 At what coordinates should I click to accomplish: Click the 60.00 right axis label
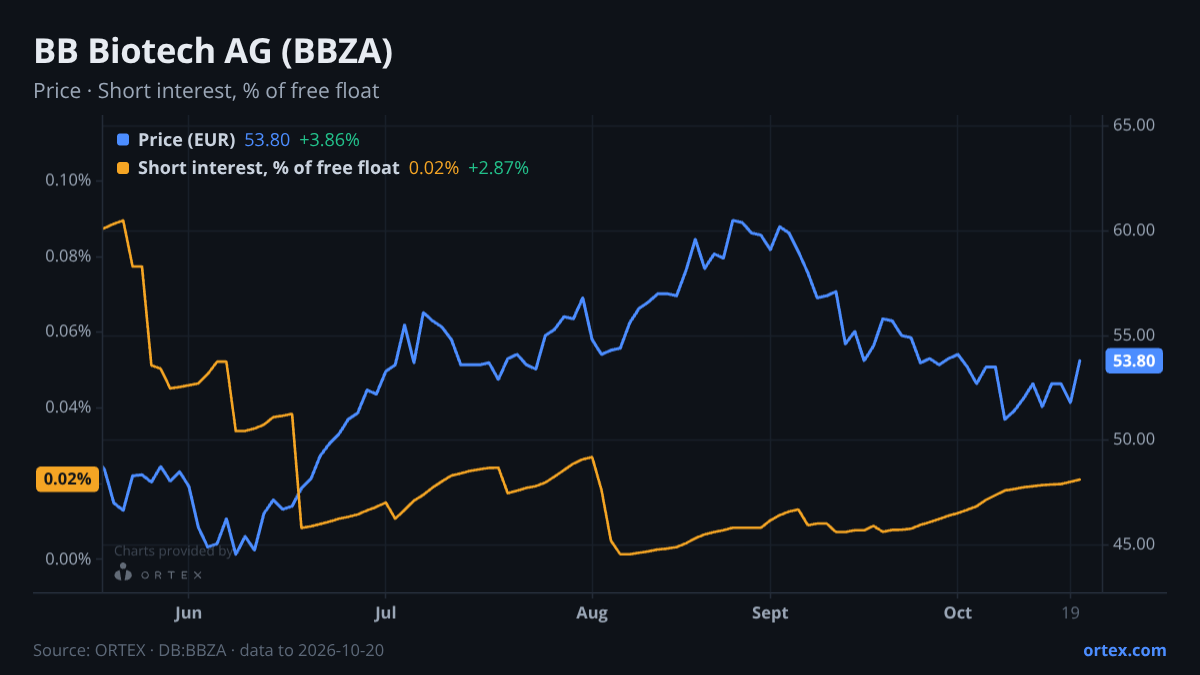coord(1134,230)
